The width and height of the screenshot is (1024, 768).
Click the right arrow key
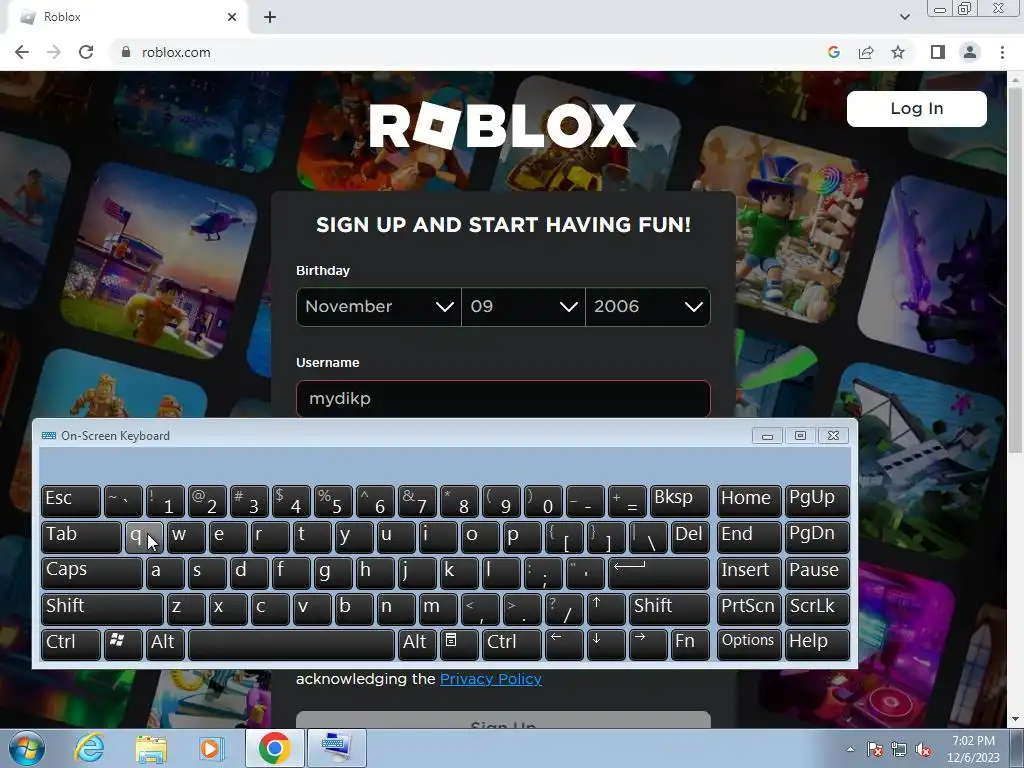pyautogui.click(x=648, y=644)
